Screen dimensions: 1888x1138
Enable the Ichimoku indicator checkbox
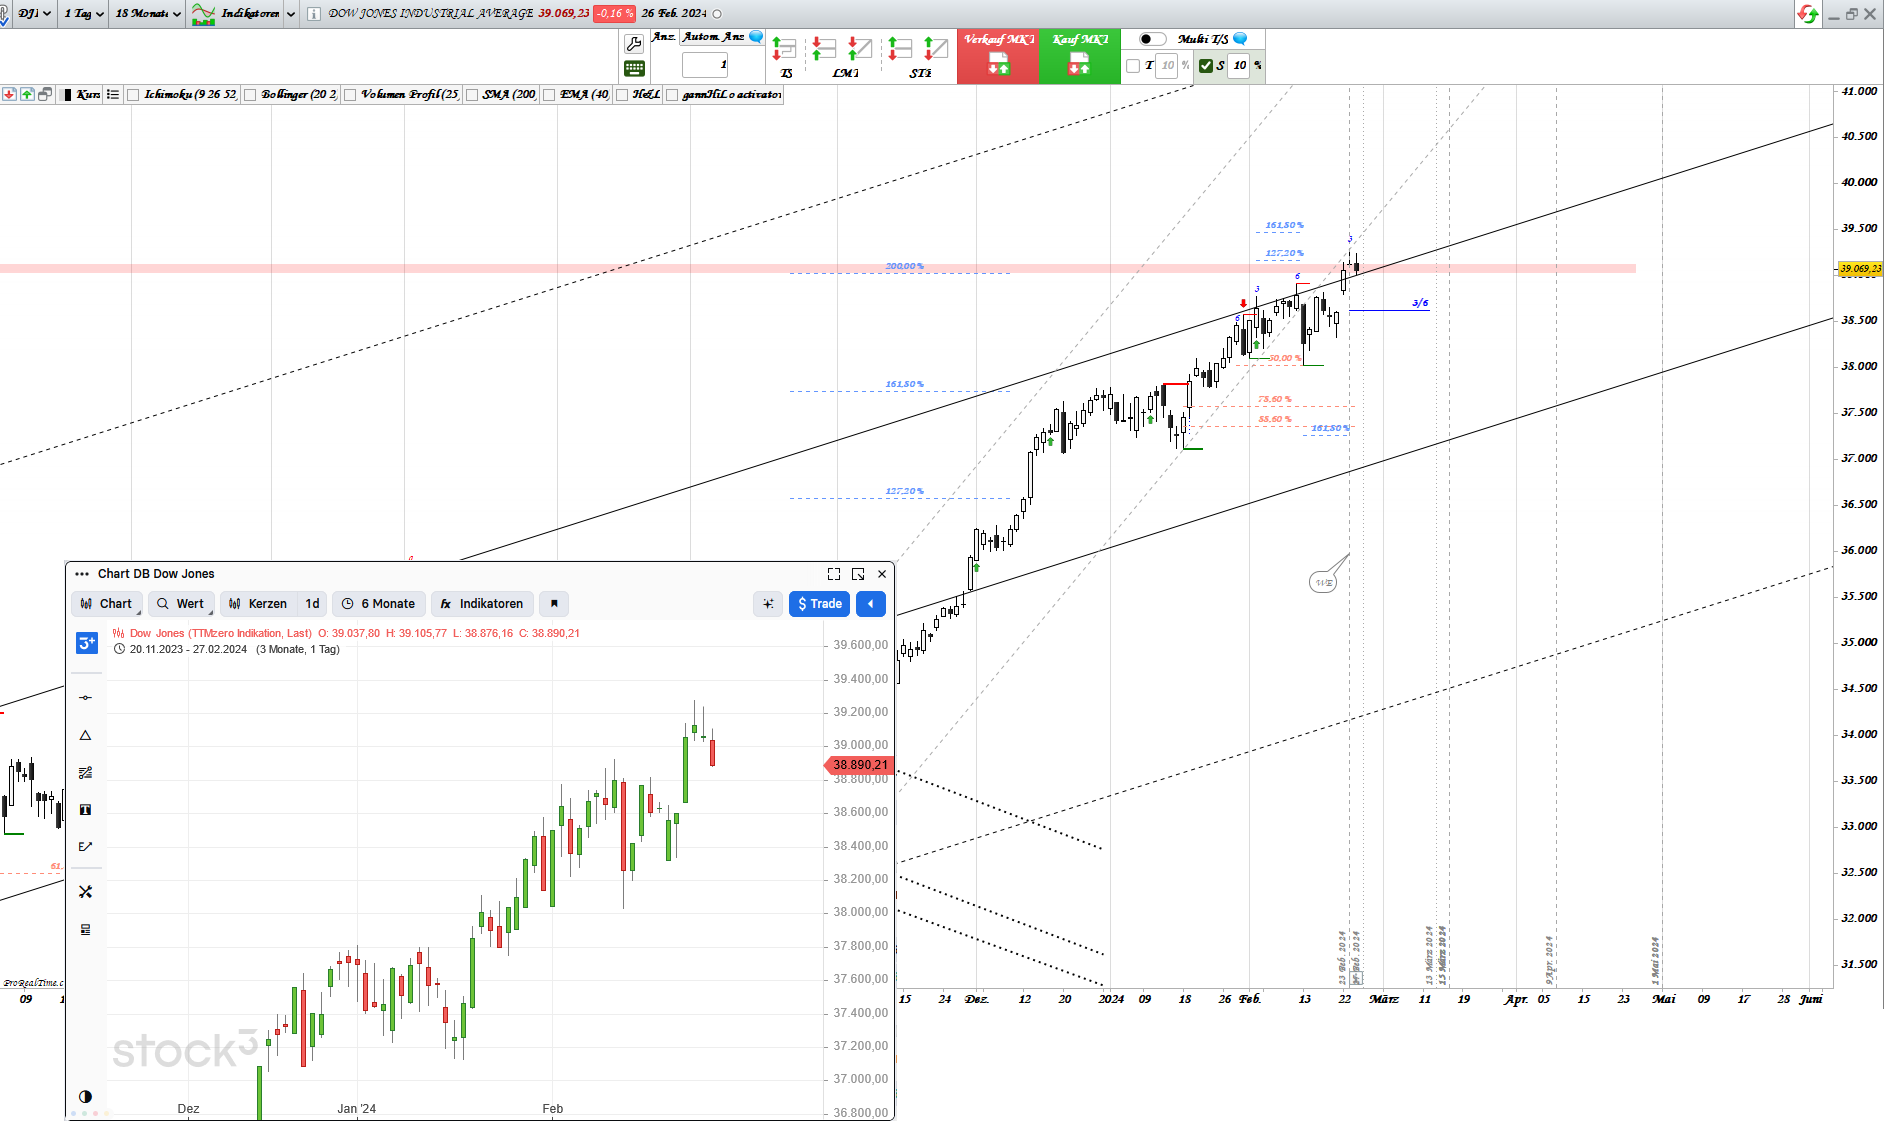pos(133,95)
